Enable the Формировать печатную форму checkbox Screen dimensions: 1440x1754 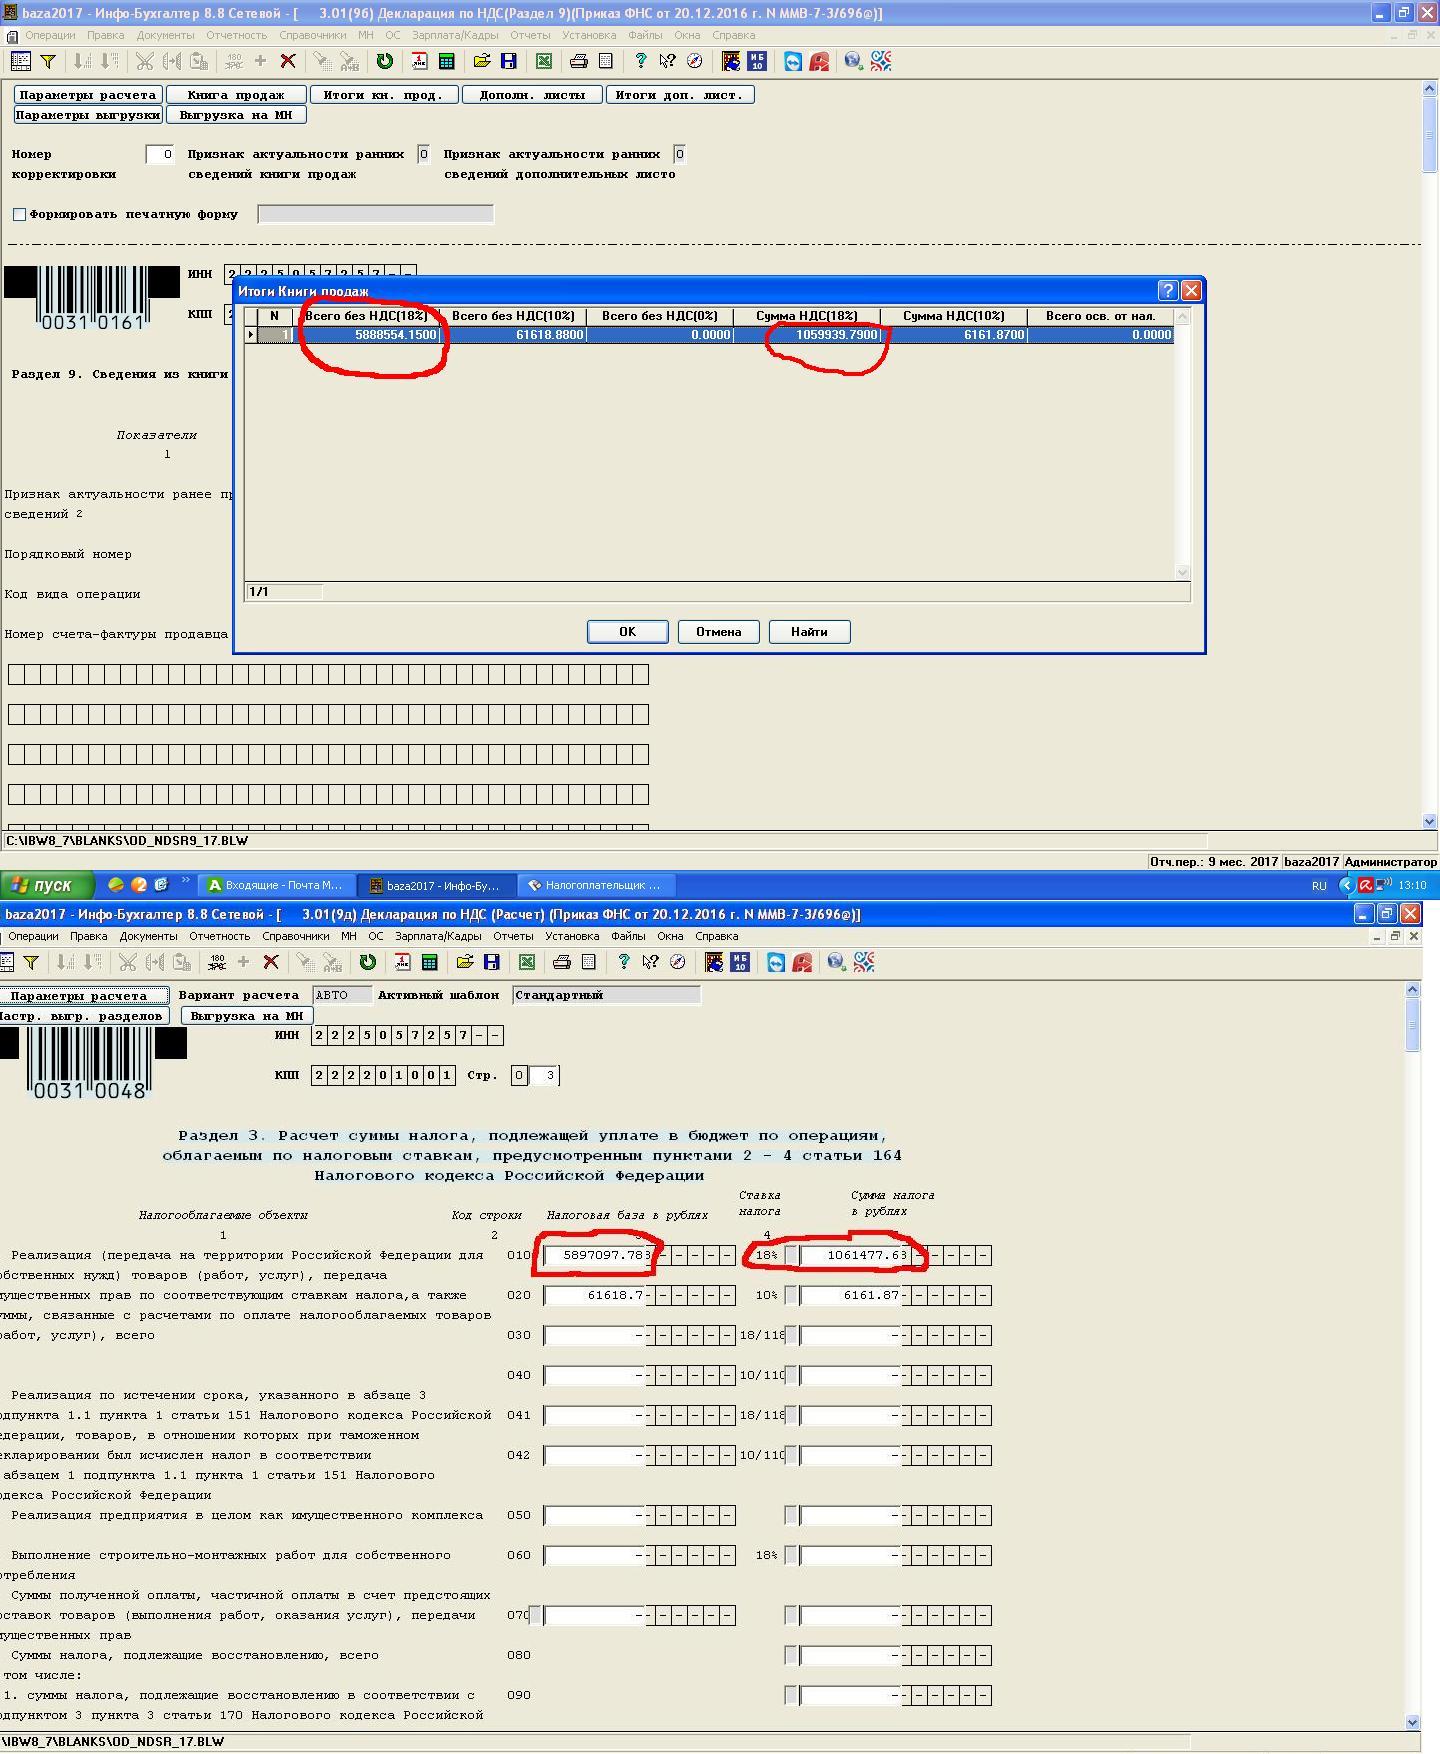click(x=19, y=214)
